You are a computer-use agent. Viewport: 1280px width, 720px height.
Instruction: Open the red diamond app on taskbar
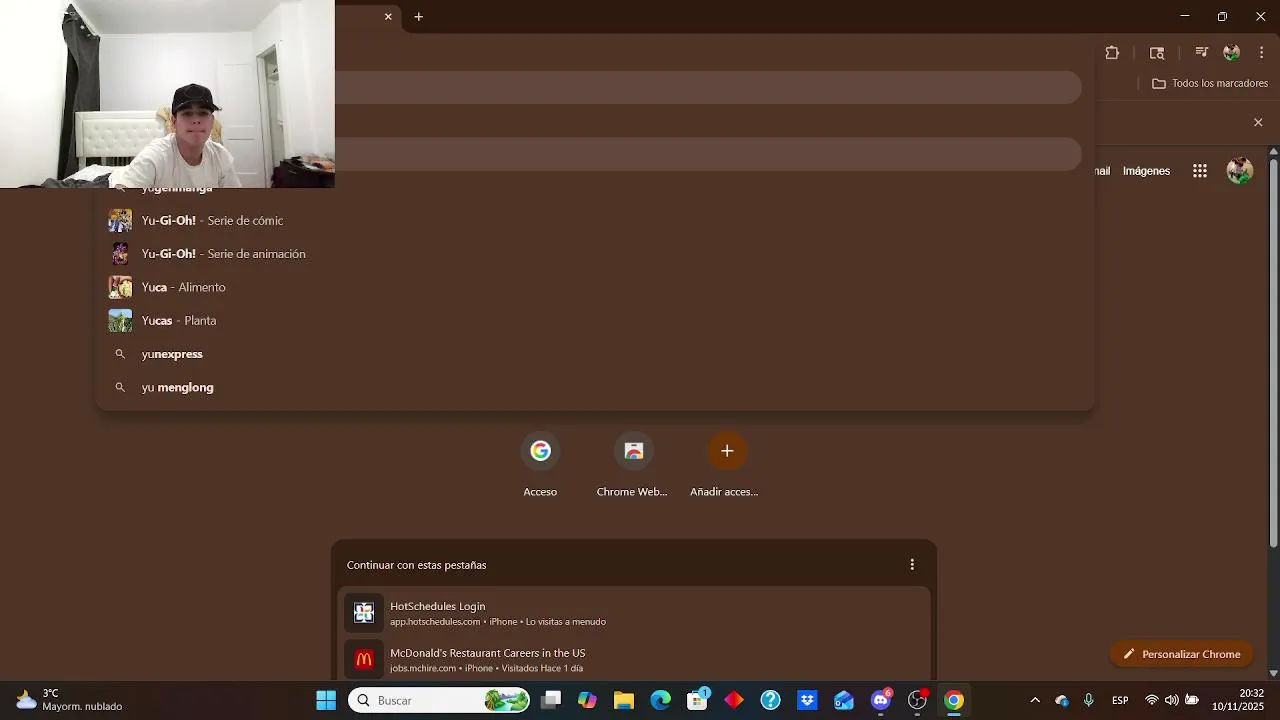pyautogui.click(x=734, y=700)
